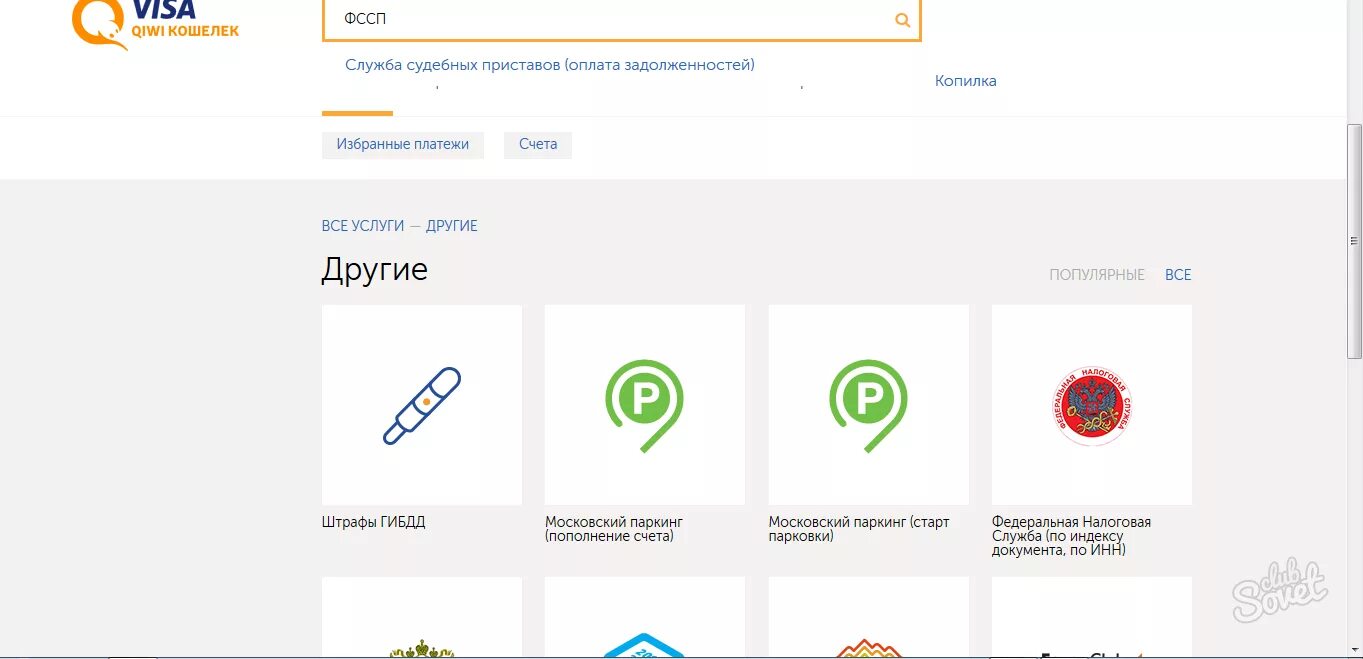Viewport: 1363px width, 659px height.
Task: Select the ВСЕ filter
Action: (1178, 275)
